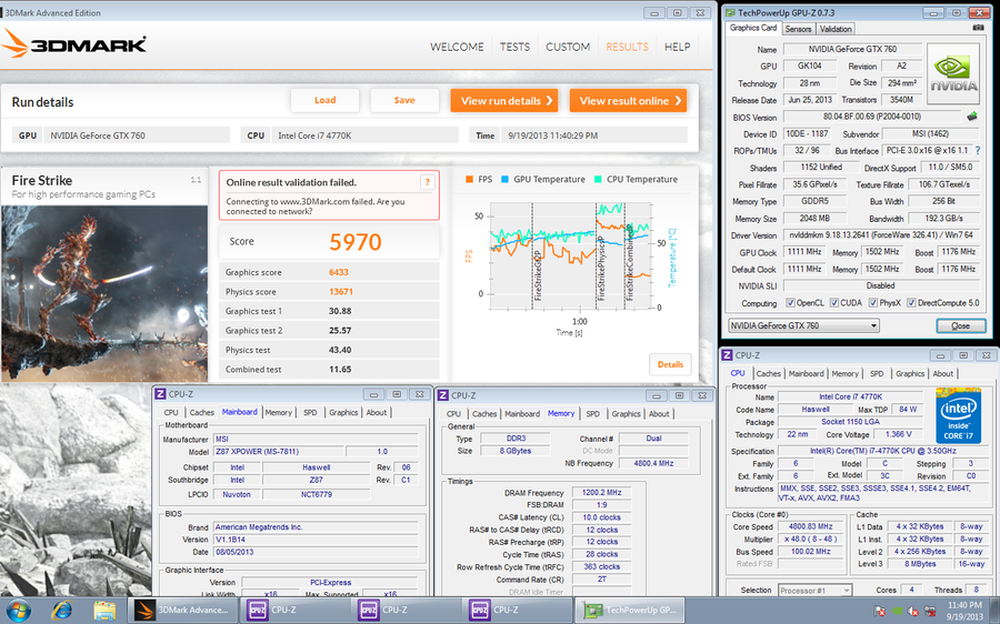The width and height of the screenshot is (1000, 624).
Task: Open the Mainboard tab in the CPU-Z processor window
Action: coord(806,374)
